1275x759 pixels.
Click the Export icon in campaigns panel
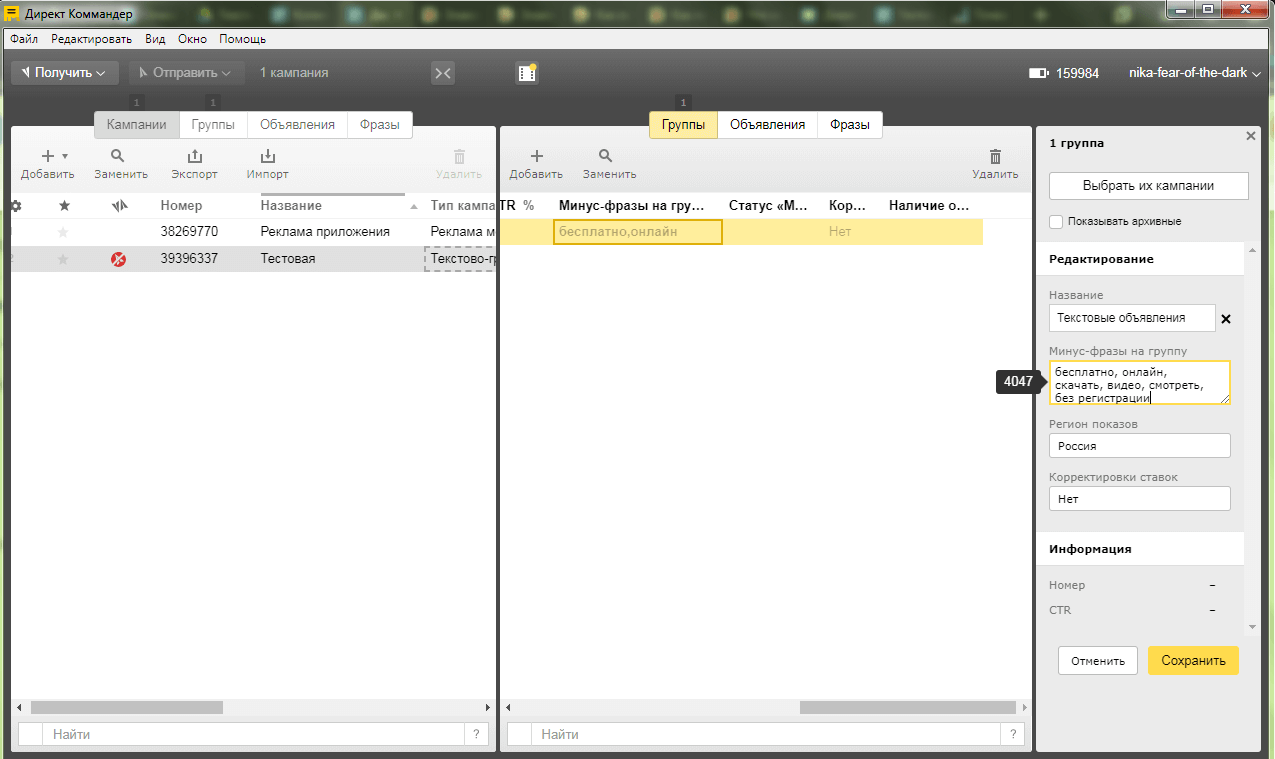[x=194, y=157]
